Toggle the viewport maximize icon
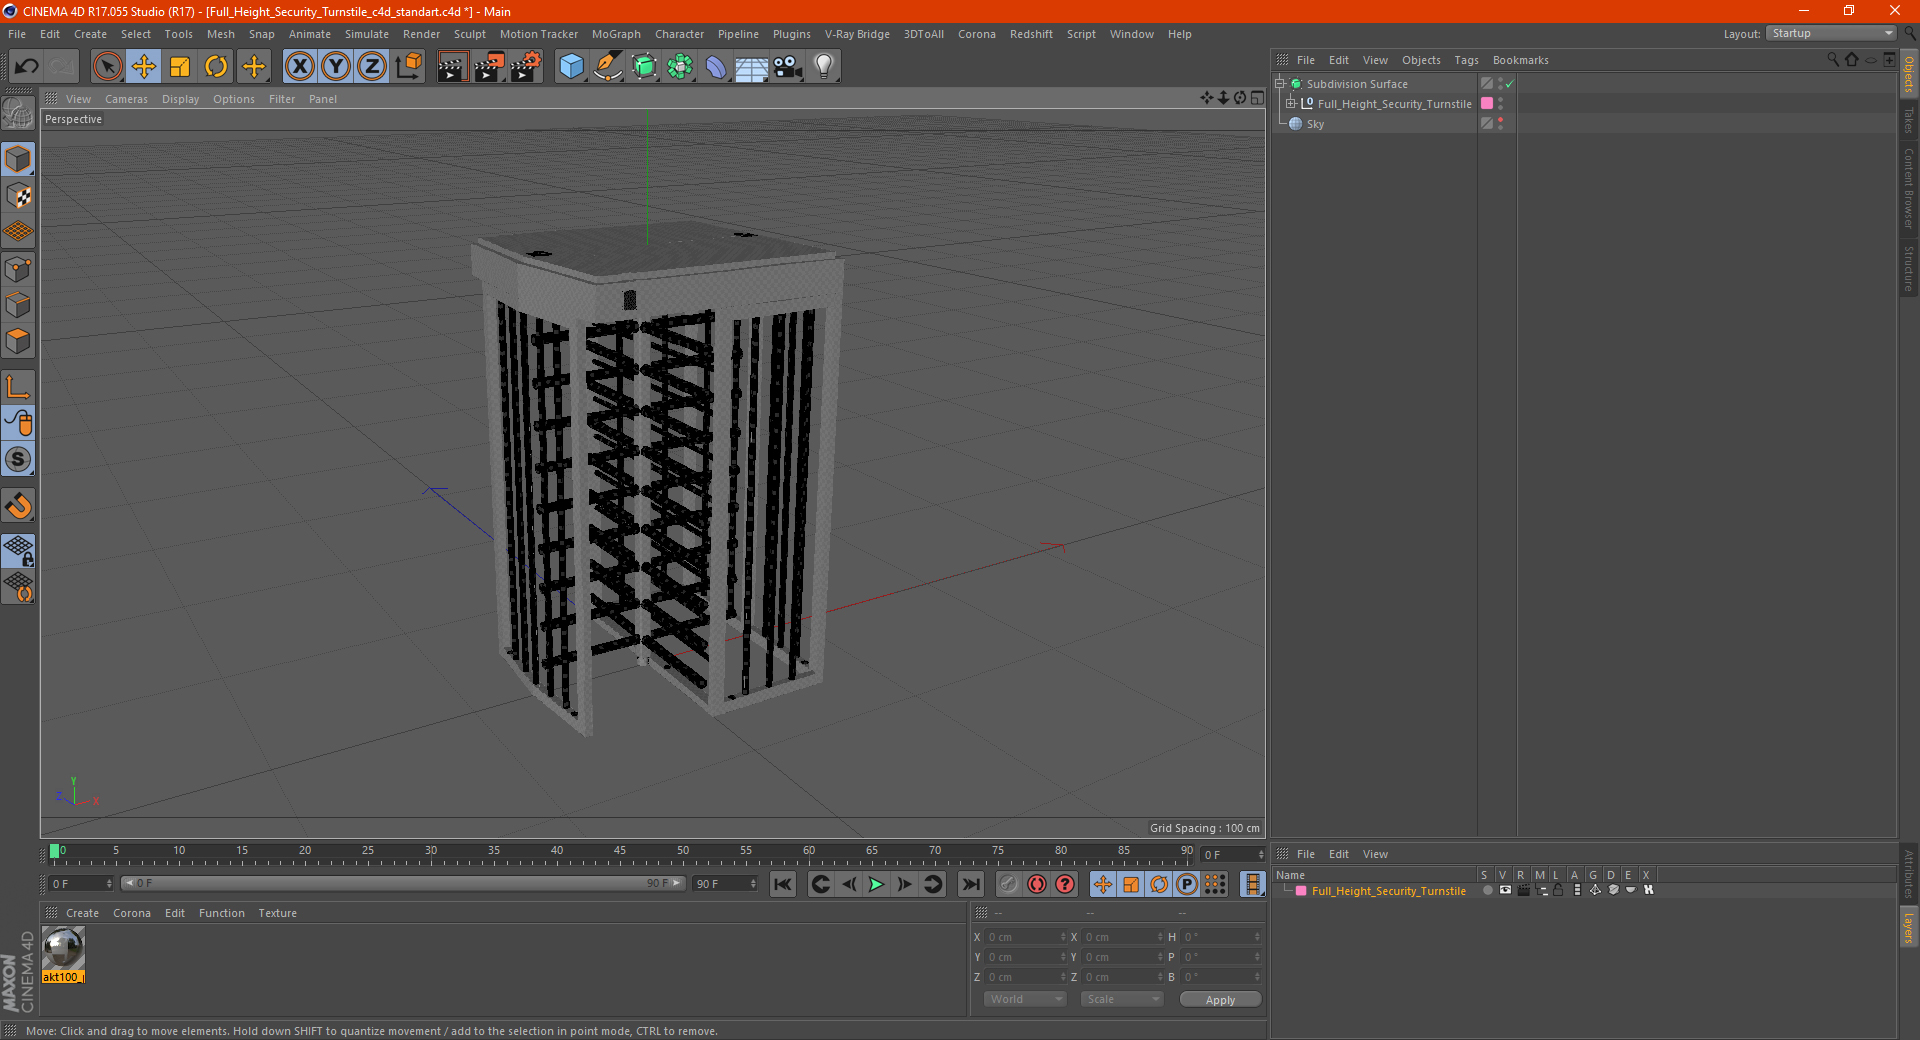Image resolution: width=1920 pixels, height=1040 pixels. pos(1257,98)
